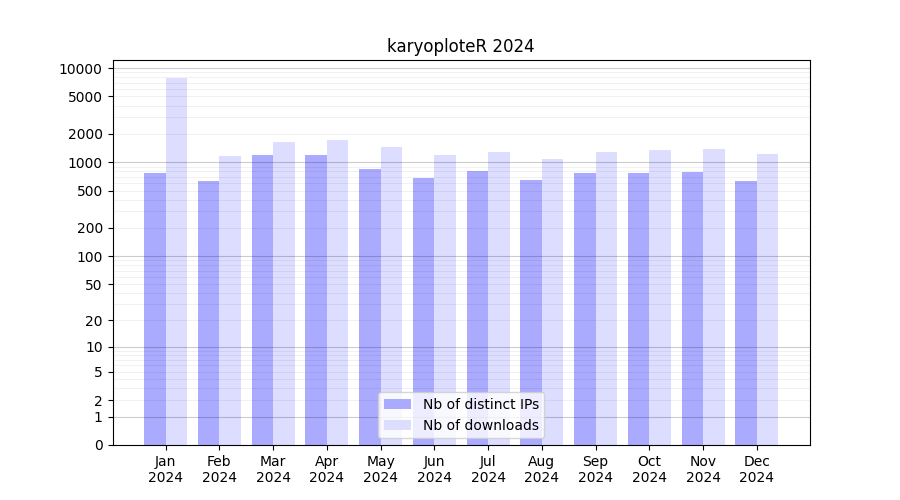Click the 'Nb of downloads' legend swatch

pos(397,425)
